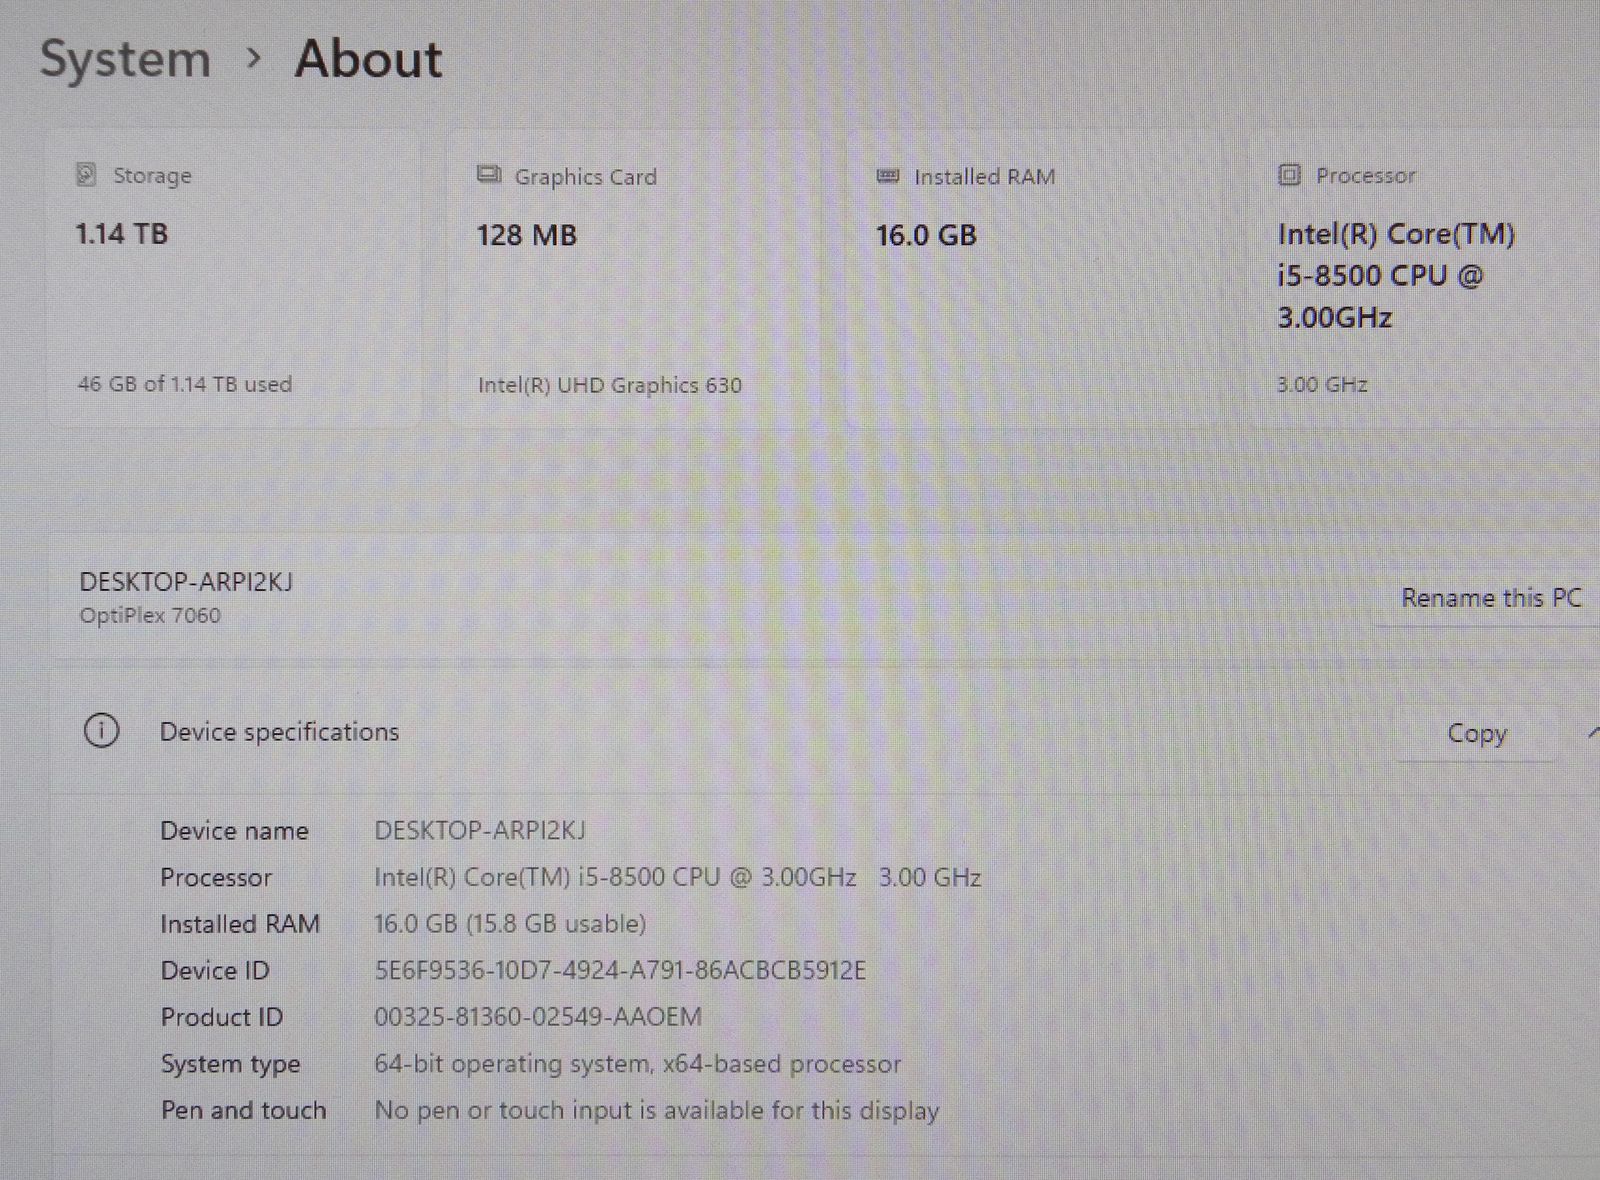This screenshot has width=1600, height=1180.
Task: Click the Graphics Card icon
Action: (x=488, y=176)
